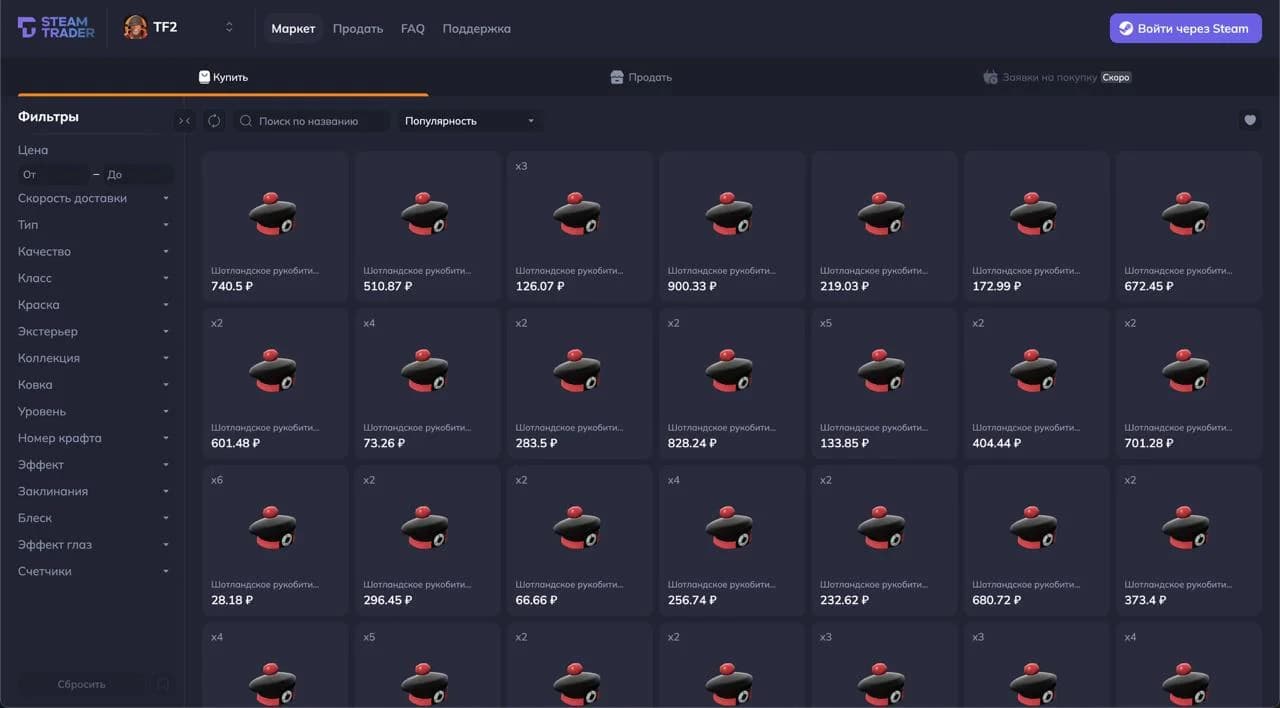
Task: Expand the Скорость доставки filter
Action: (94, 198)
